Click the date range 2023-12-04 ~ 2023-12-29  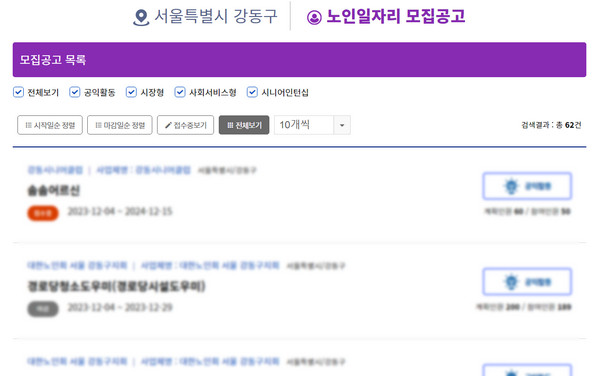120,308
